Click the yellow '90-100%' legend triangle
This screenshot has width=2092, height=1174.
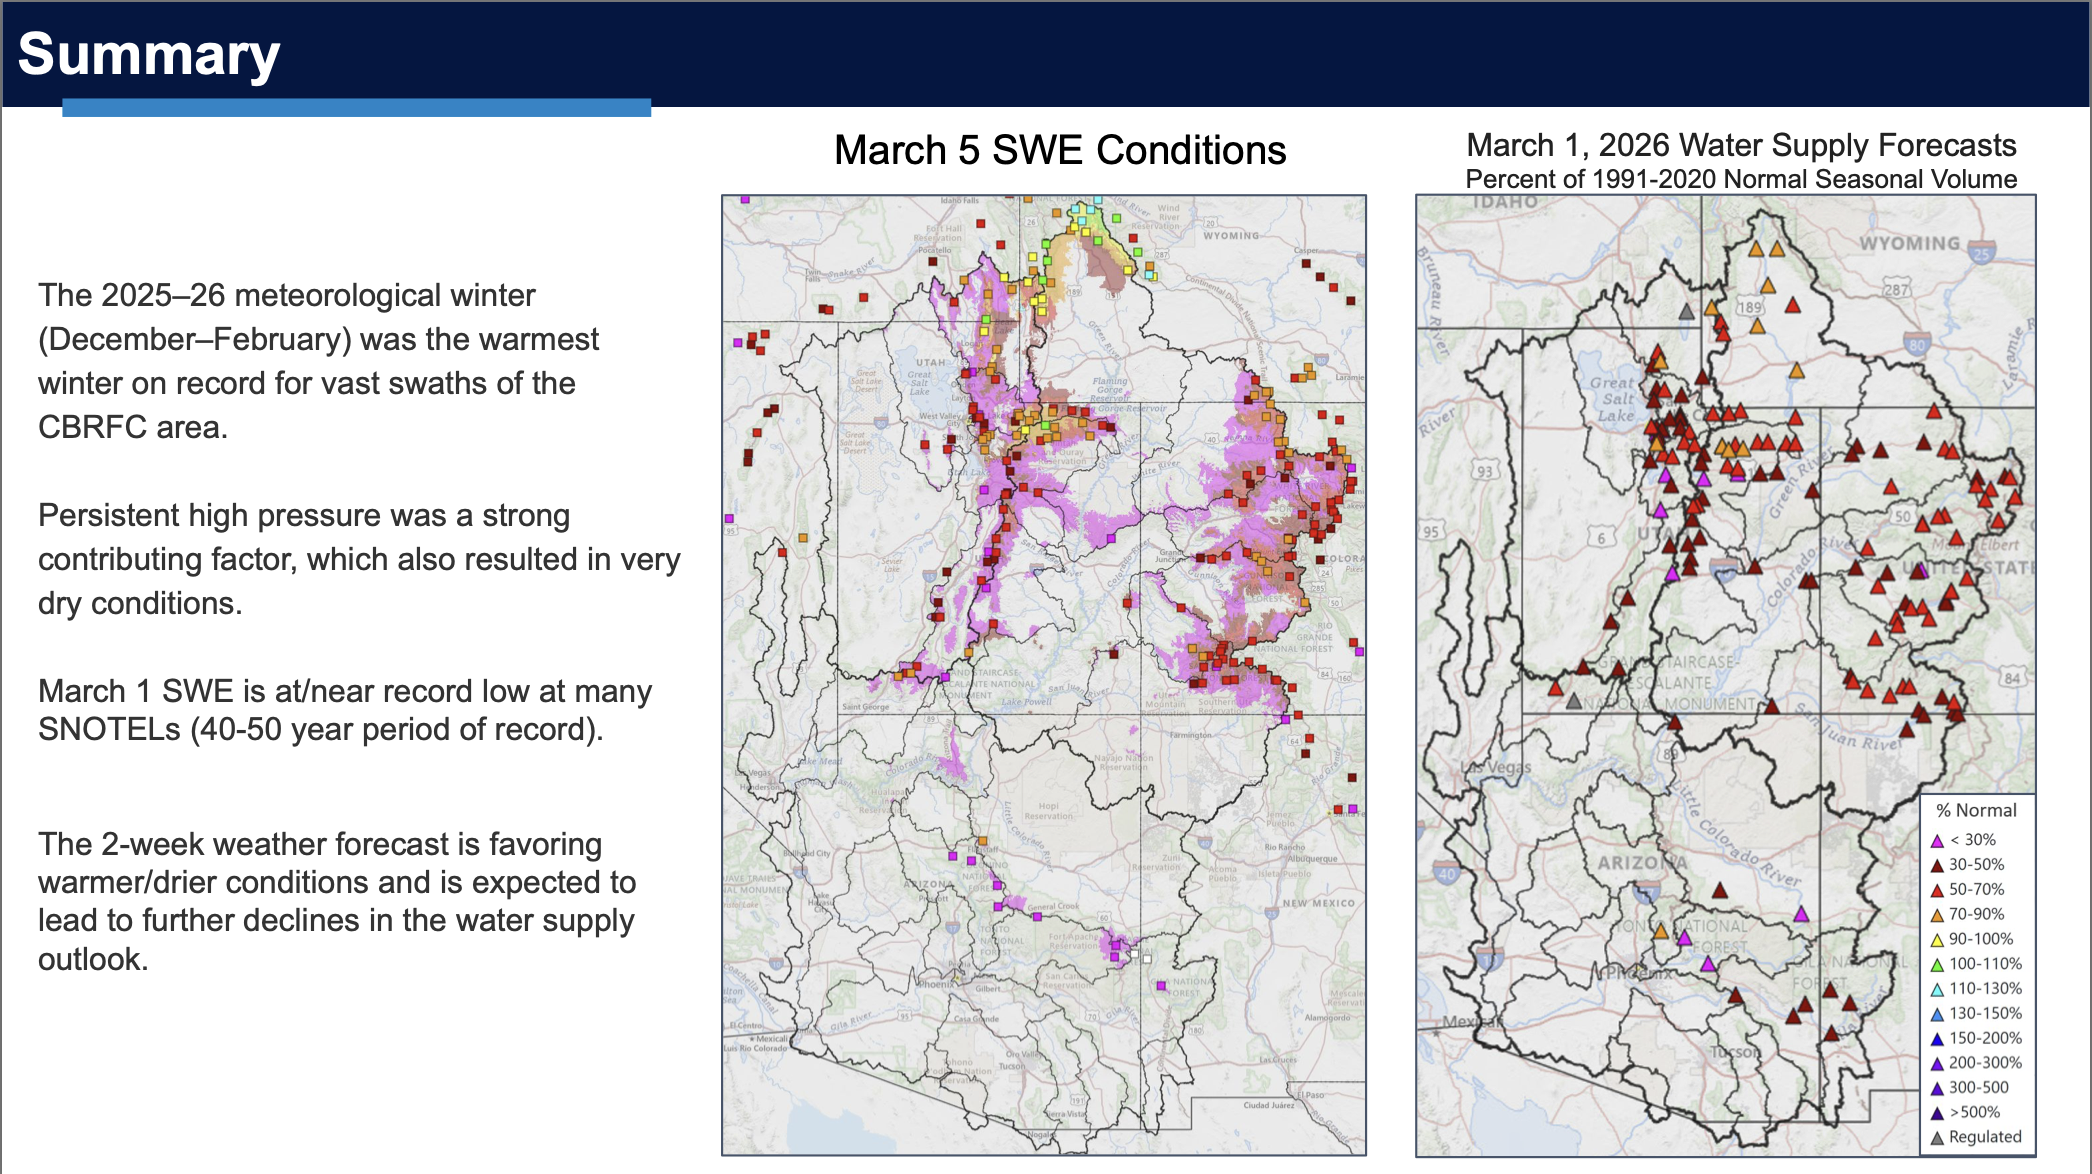coord(1937,940)
